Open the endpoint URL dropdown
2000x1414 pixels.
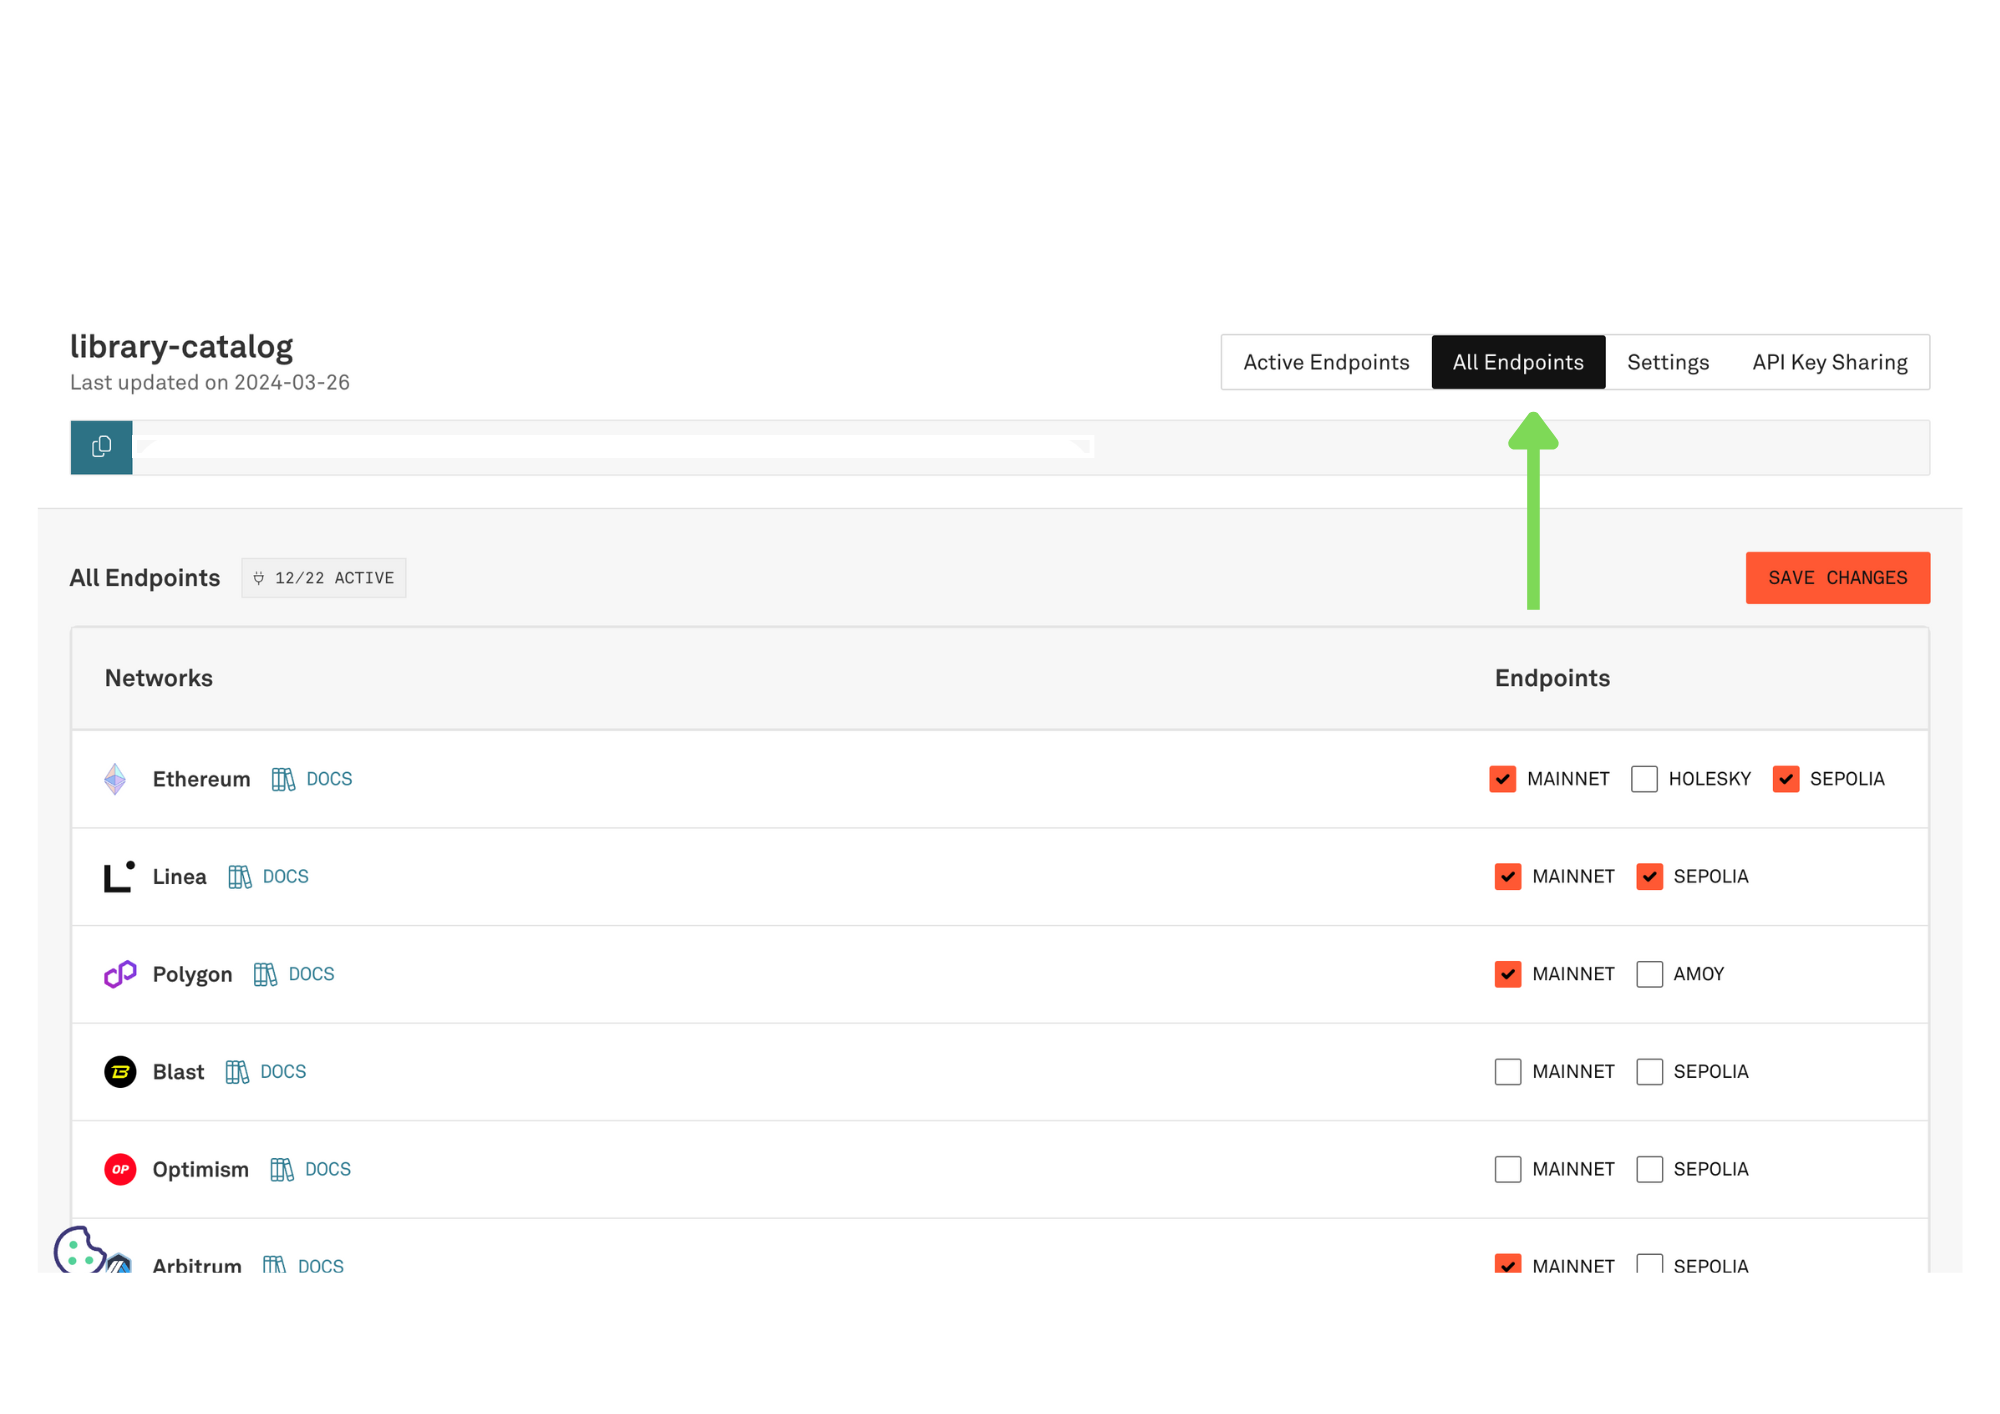click(x=1078, y=447)
